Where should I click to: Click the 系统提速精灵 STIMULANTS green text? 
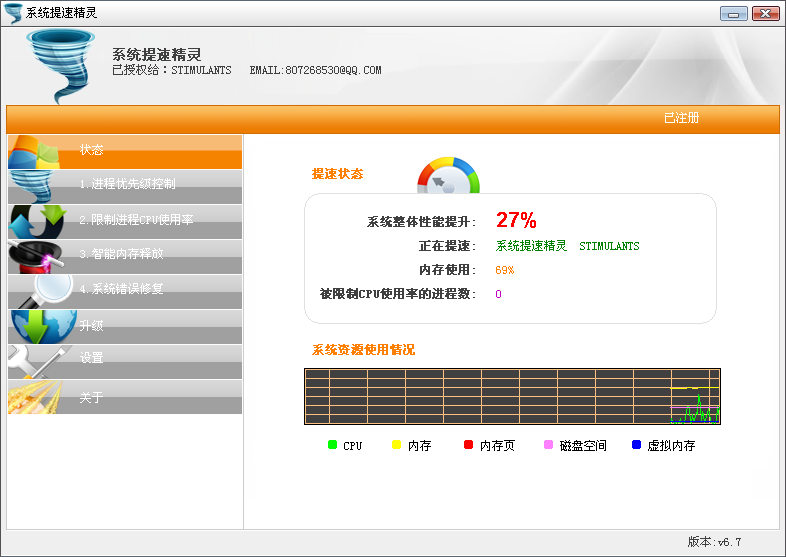tap(567, 246)
